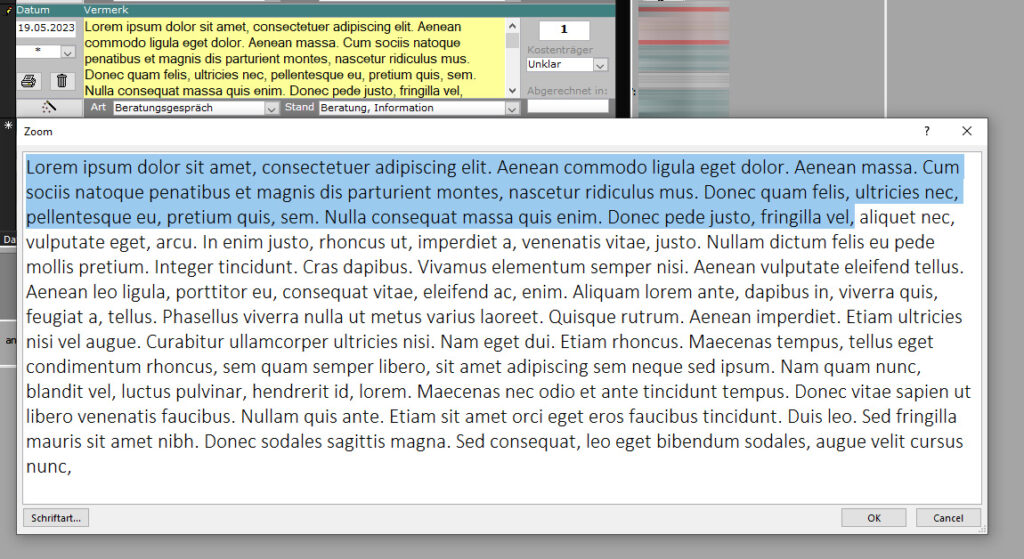Click the Abgerechnet in input field
1024x559 pixels.
click(x=567, y=106)
